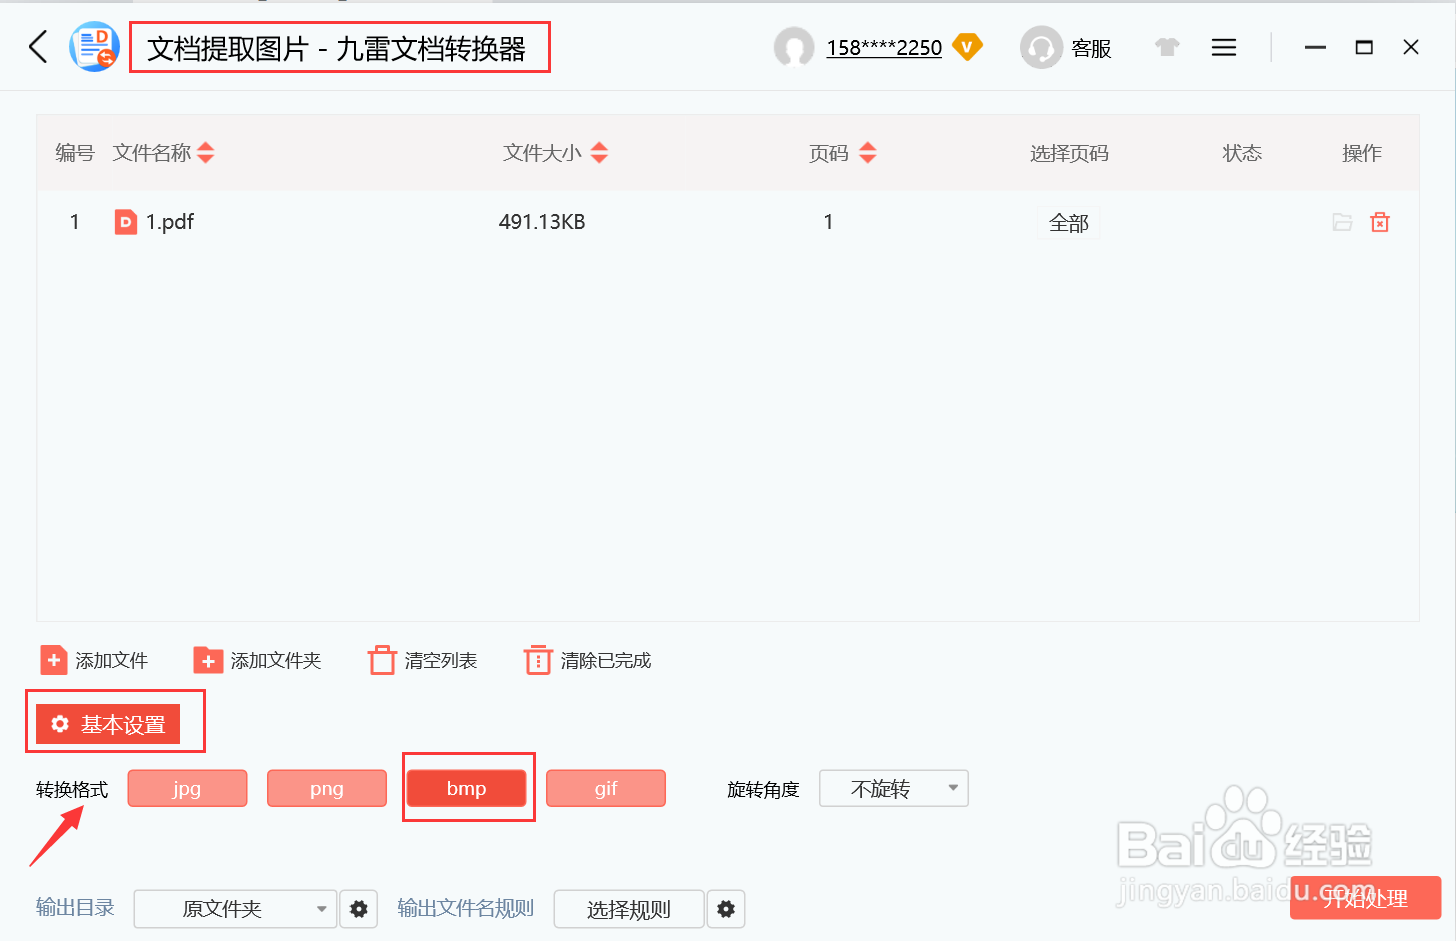The width and height of the screenshot is (1456, 941).
Task: Click 添加文件夹 to add a folder
Action: [258, 660]
